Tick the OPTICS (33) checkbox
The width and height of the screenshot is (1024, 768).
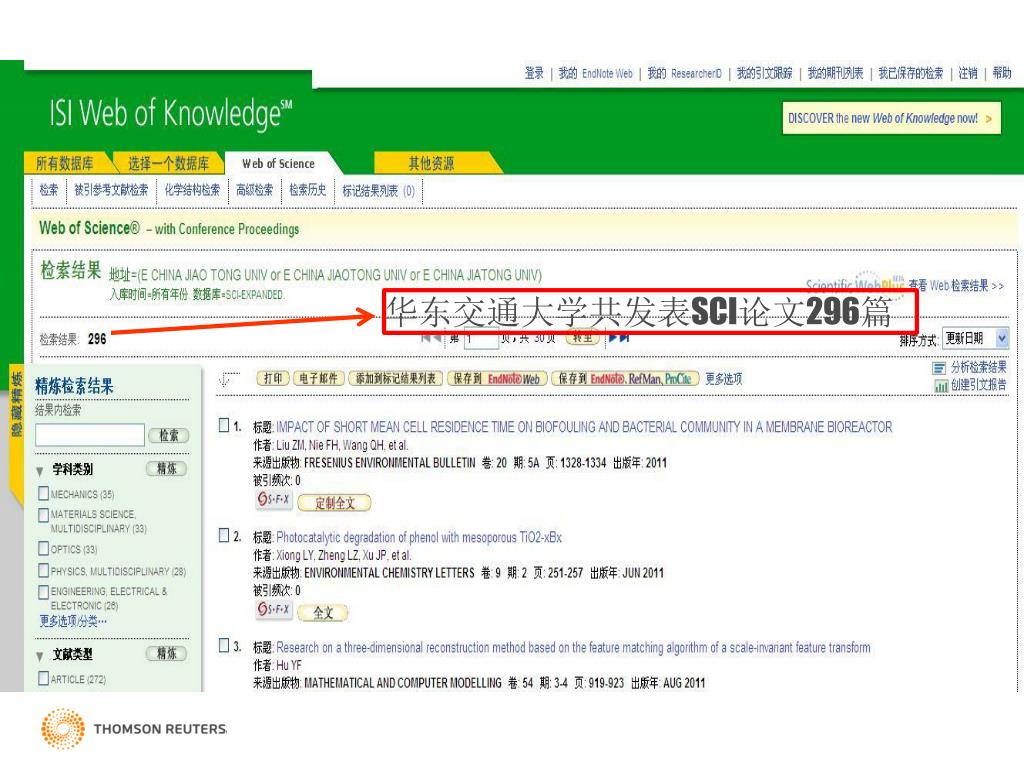(x=44, y=548)
